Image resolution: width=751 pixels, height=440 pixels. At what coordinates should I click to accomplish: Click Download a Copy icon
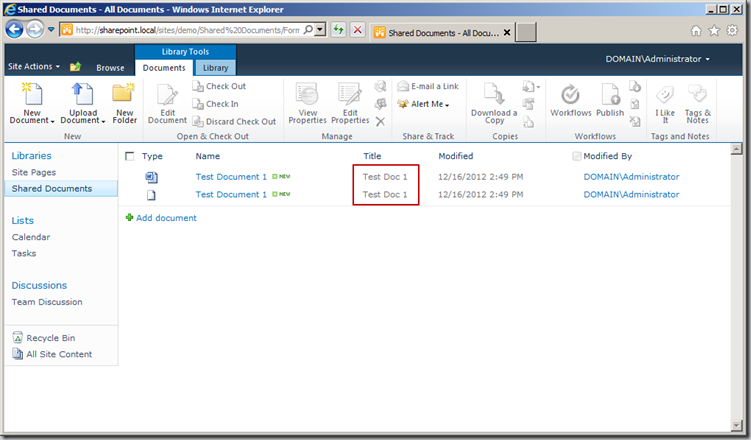[x=494, y=94]
